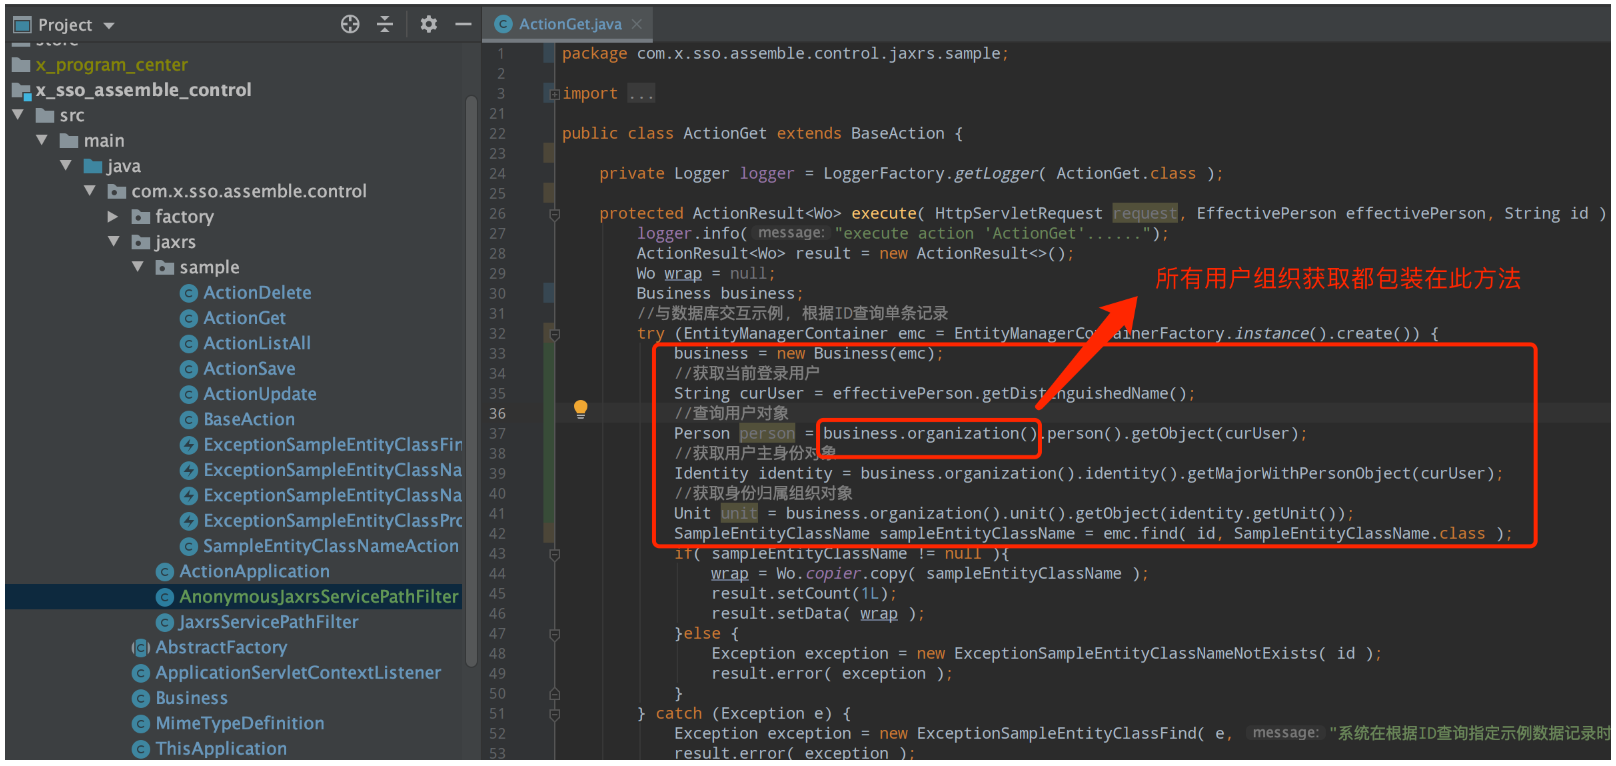Open the Project view dropdown
The width and height of the screenshot is (1616, 766).
109,25
